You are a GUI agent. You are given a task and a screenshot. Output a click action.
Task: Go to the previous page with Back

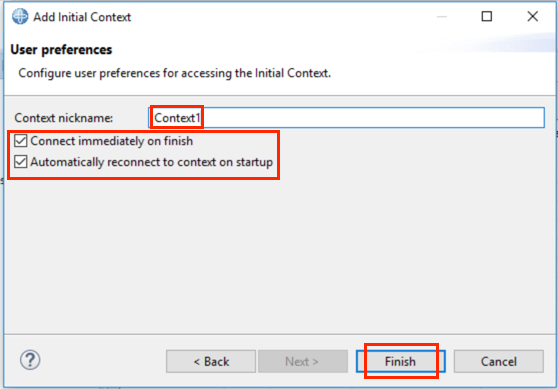point(211,361)
